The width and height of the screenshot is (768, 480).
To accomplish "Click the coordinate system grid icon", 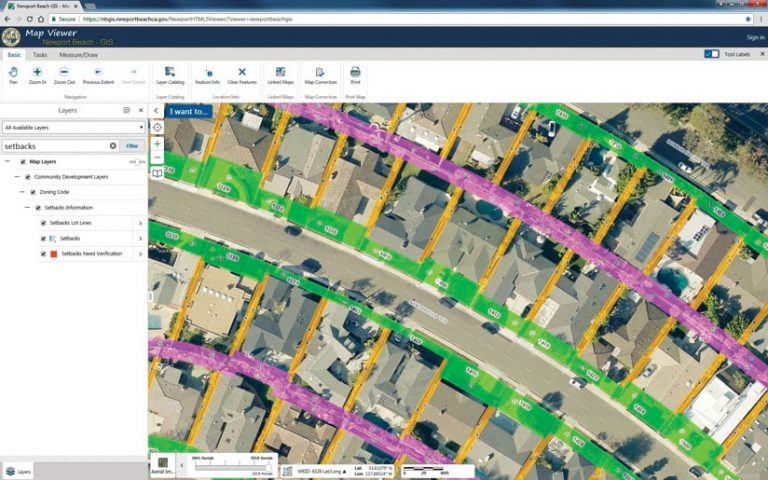I will coord(288,471).
